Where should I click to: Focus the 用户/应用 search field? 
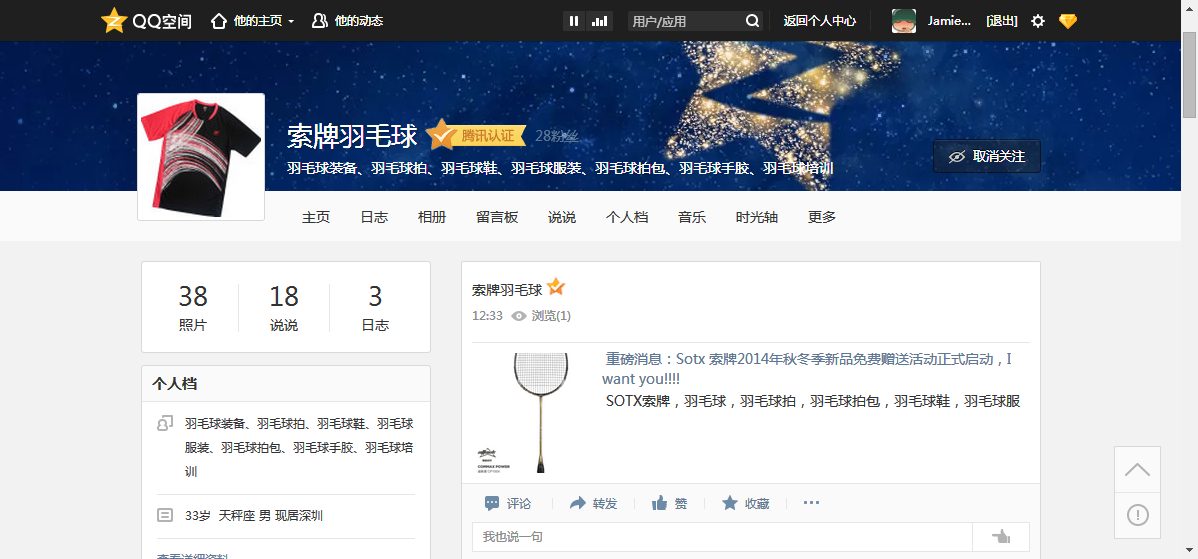coord(685,21)
